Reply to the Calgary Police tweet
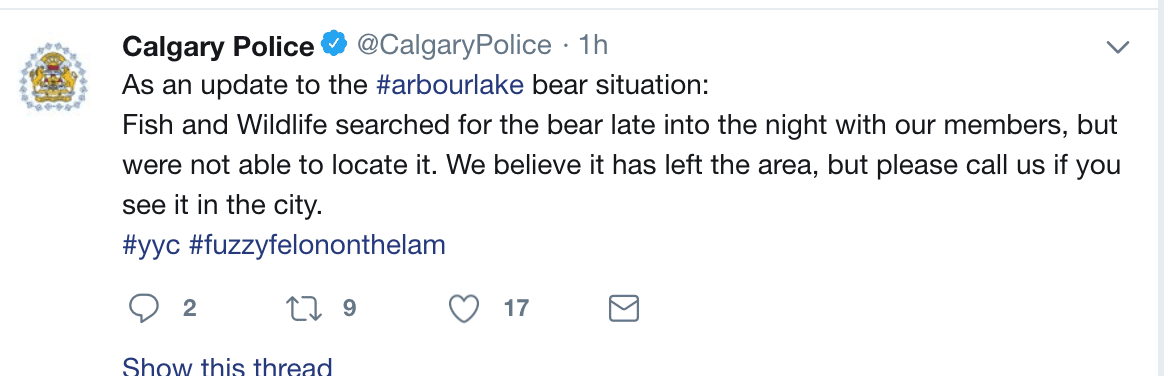 tap(143, 309)
